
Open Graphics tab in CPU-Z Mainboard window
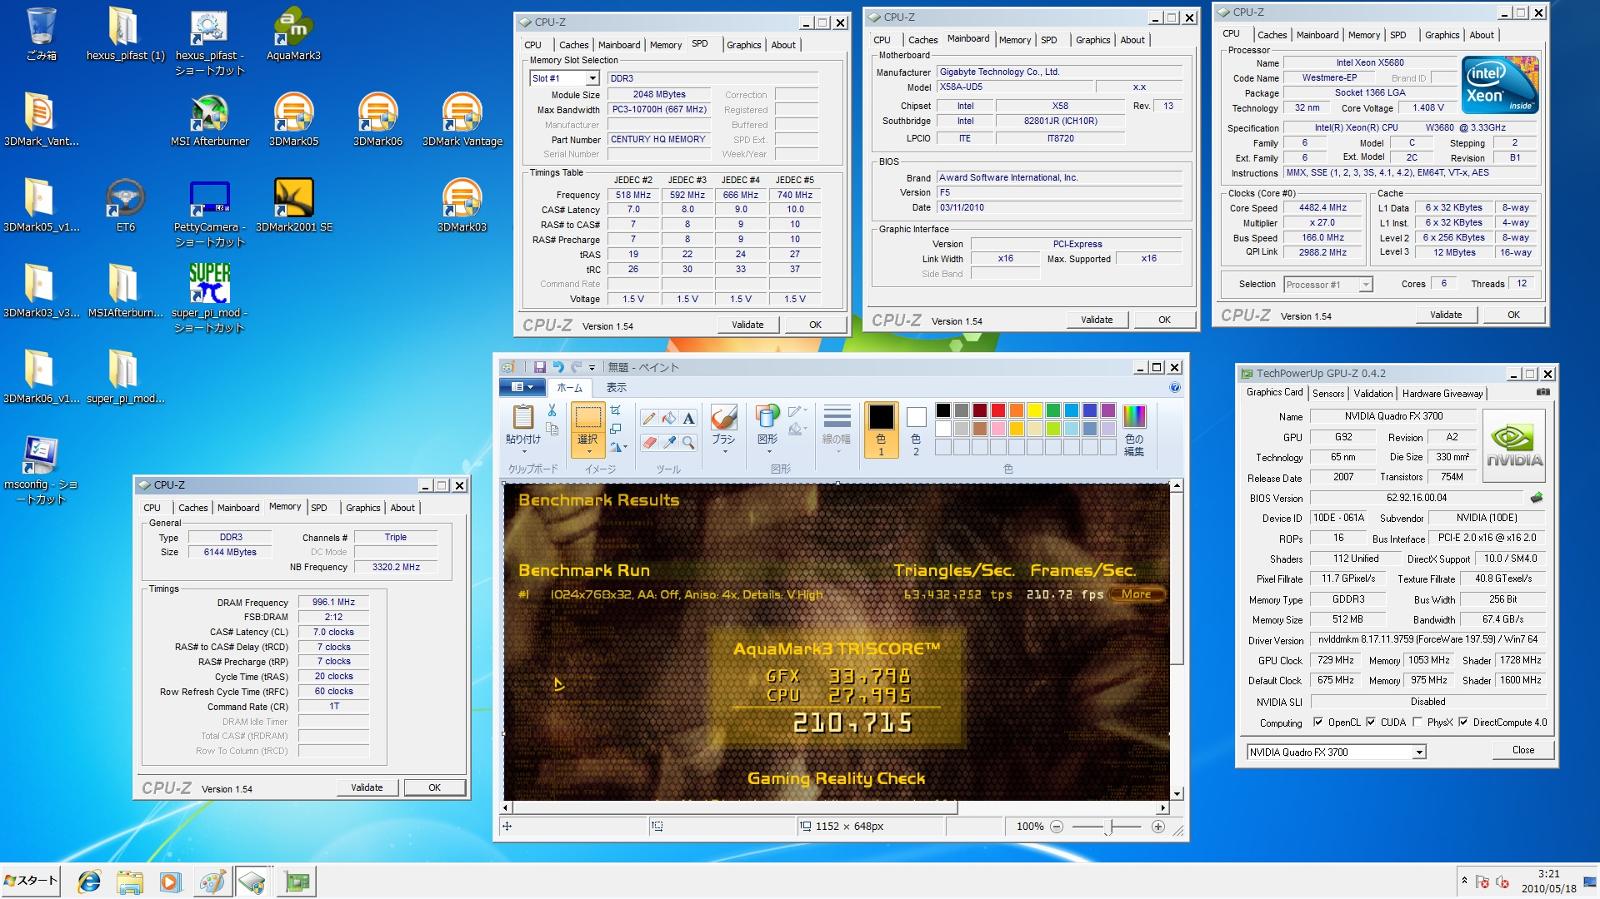[x=1092, y=40]
